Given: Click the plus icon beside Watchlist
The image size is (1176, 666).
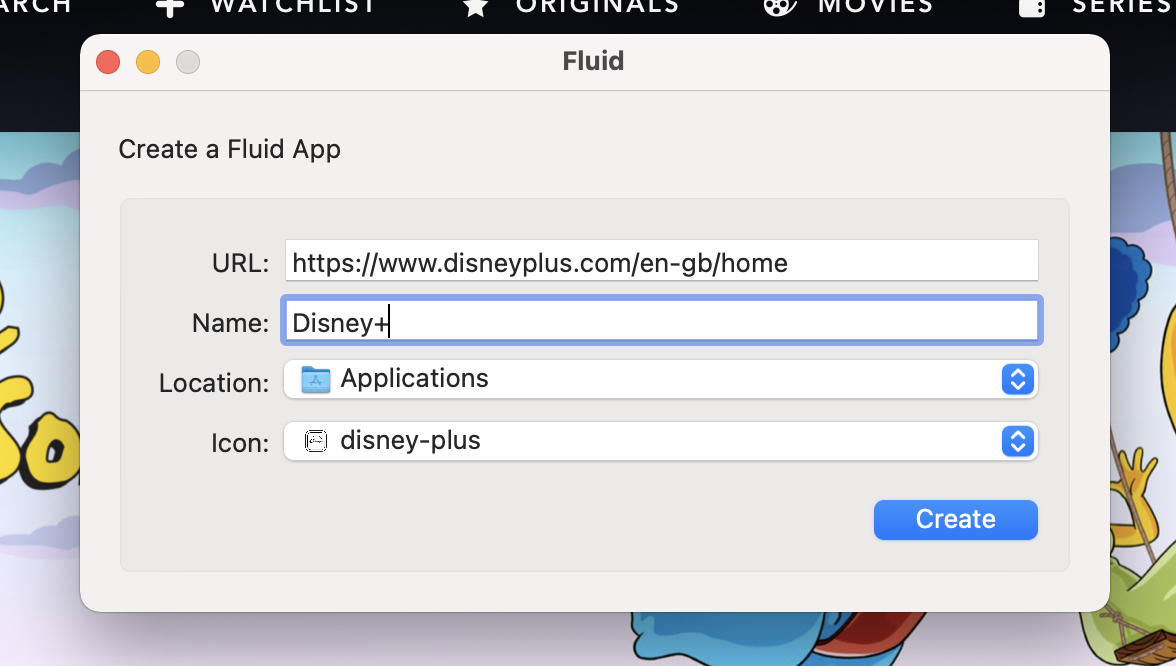Looking at the screenshot, I should tap(171, 6).
